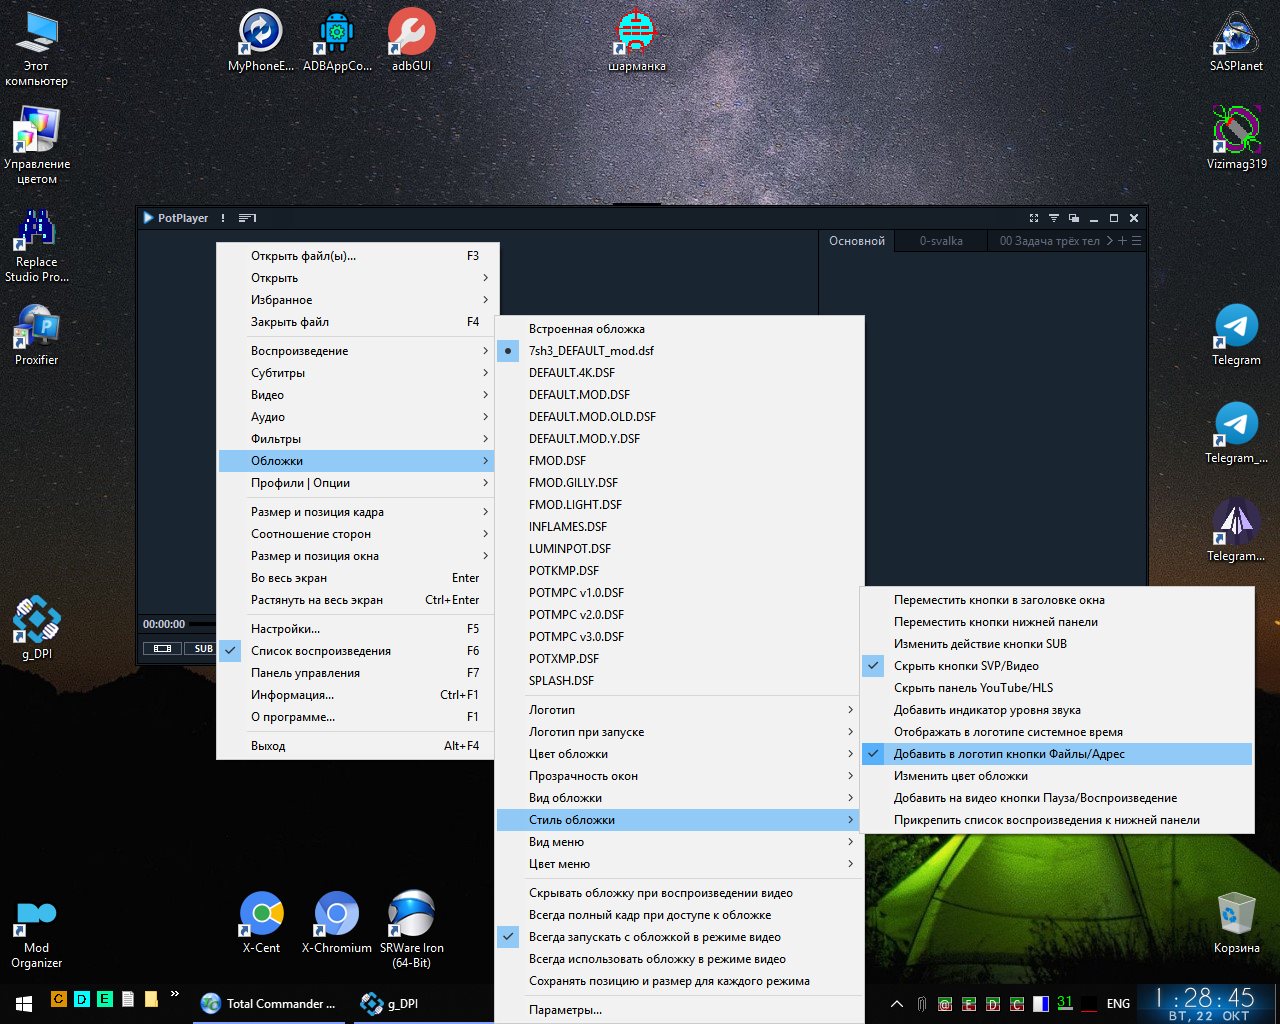The width and height of the screenshot is (1280, 1024).
Task: Launch Replace Studio Pro shortcut
Action: tap(37, 244)
